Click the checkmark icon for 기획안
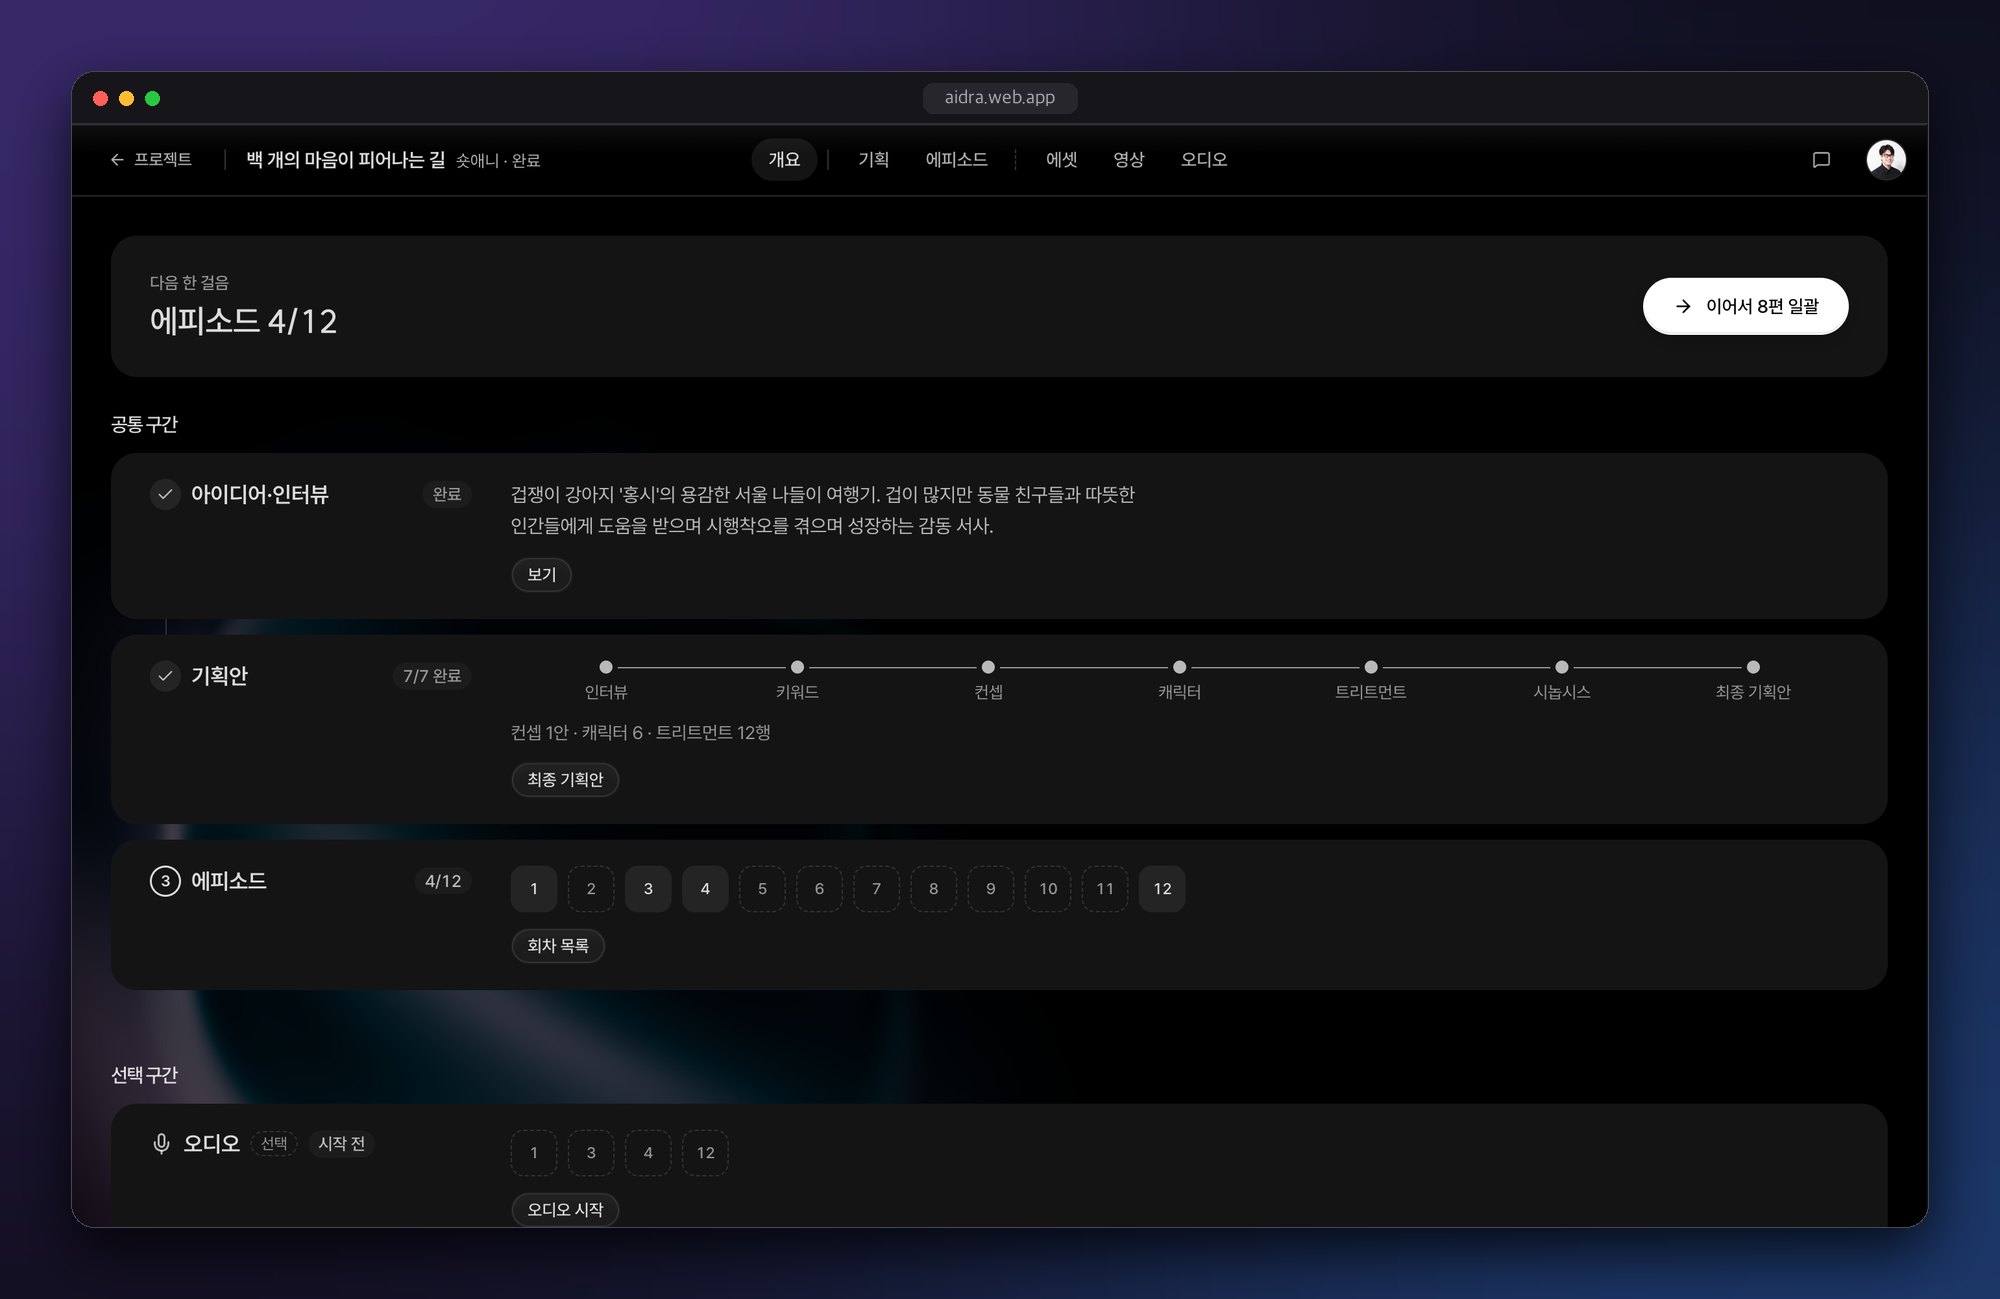 pyautogui.click(x=165, y=676)
